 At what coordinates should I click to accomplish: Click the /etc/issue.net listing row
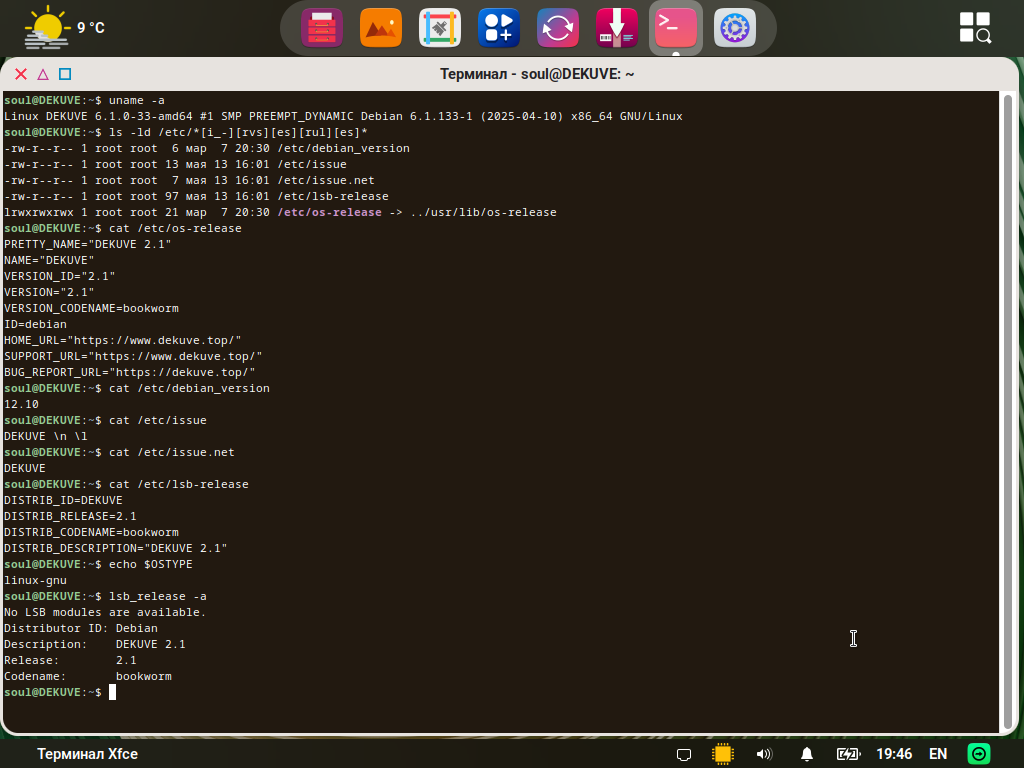pos(189,180)
